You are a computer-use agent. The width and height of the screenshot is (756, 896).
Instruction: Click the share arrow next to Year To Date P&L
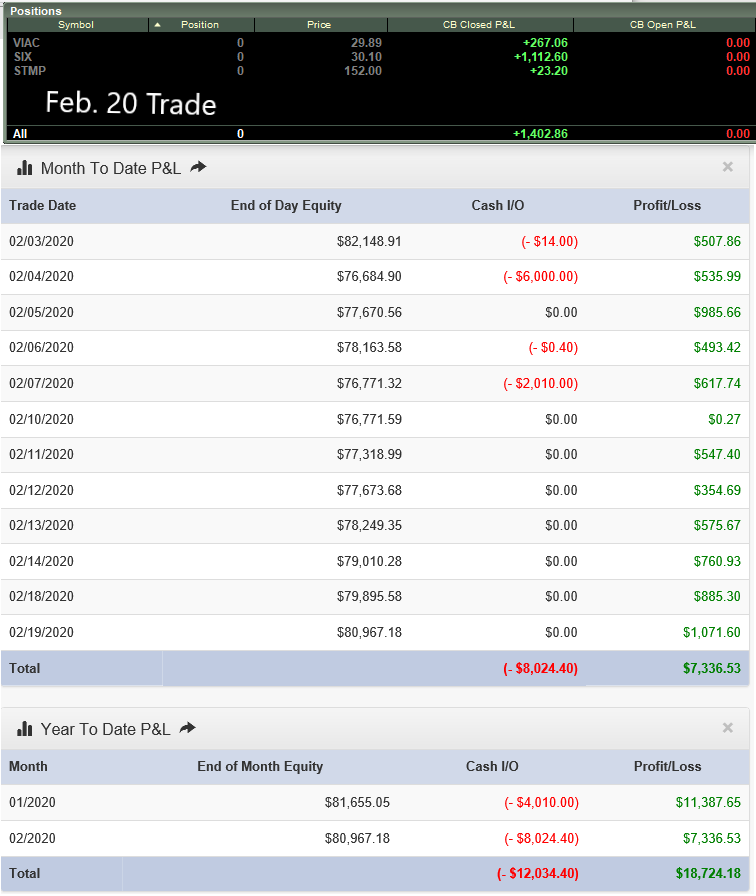point(187,728)
